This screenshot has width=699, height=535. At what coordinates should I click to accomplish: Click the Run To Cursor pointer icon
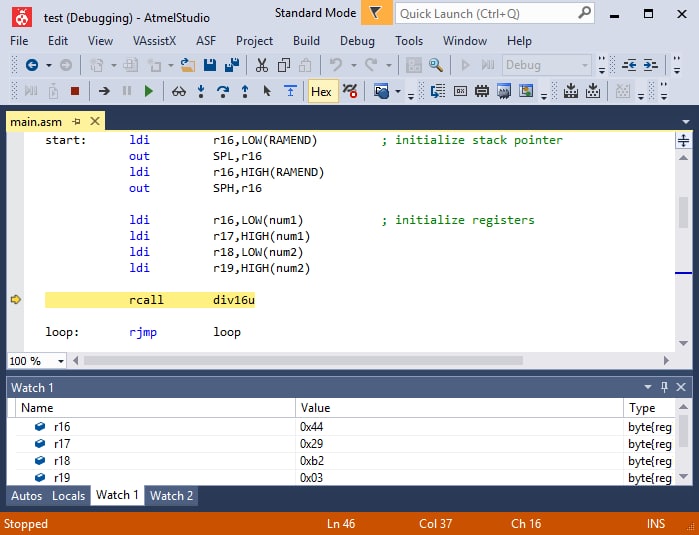coord(267,91)
